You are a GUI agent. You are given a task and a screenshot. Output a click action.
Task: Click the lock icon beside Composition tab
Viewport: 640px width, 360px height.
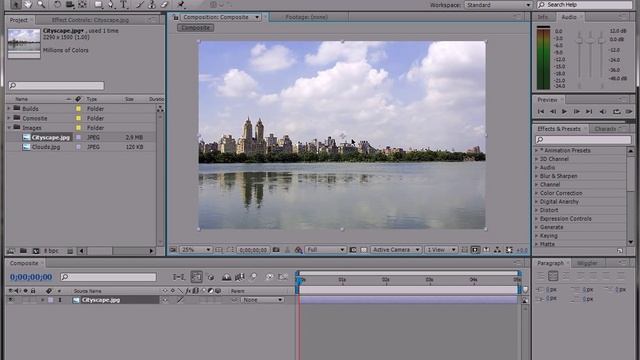(176, 17)
